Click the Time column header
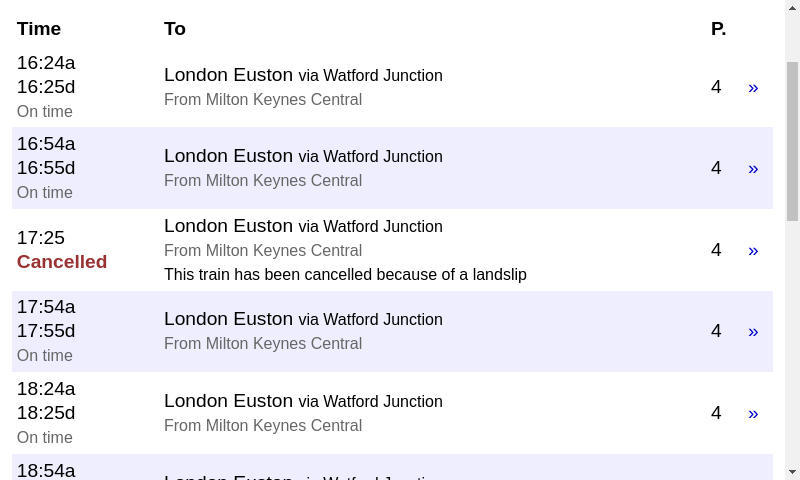Image resolution: width=800 pixels, height=480 pixels. [x=39, y=29]
